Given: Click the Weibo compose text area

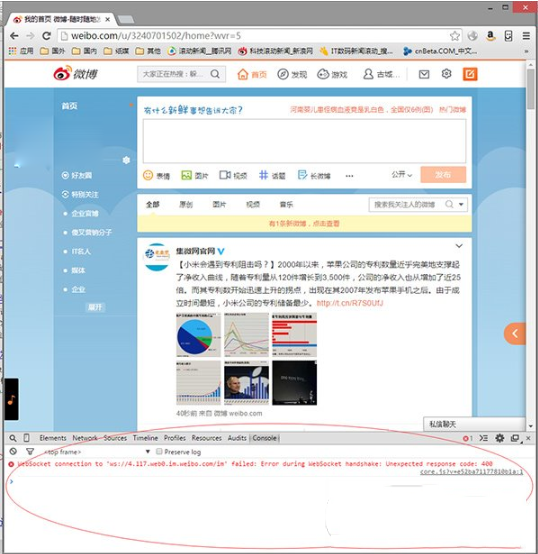Looking at the screenshot, I should (x=304, y=141).
